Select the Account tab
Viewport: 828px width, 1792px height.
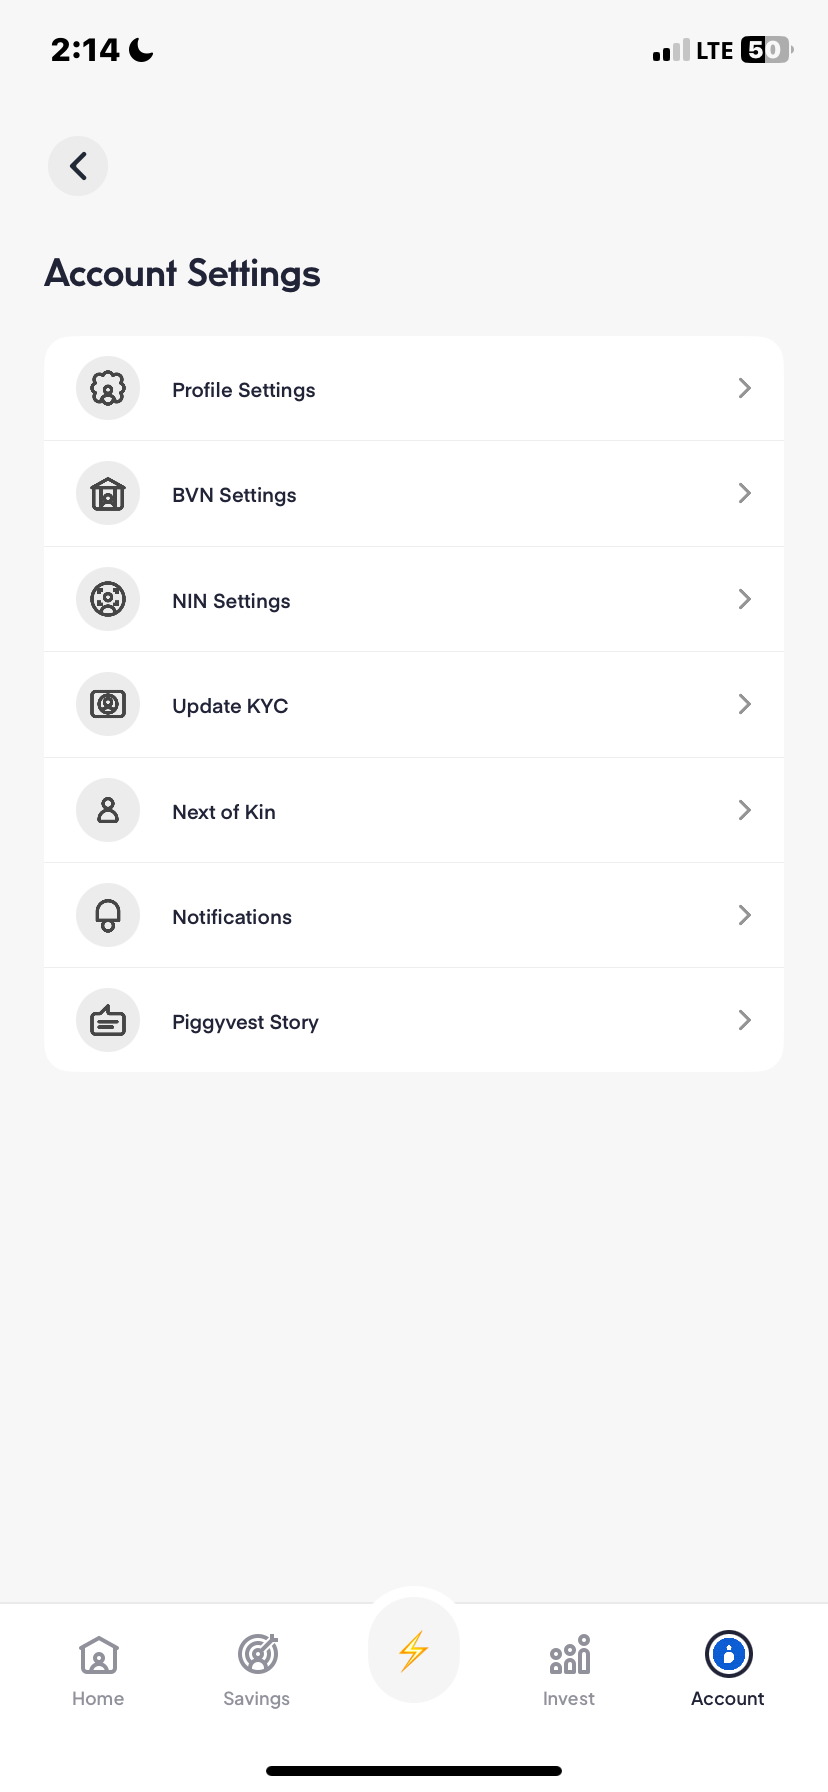coord(728,1670)
